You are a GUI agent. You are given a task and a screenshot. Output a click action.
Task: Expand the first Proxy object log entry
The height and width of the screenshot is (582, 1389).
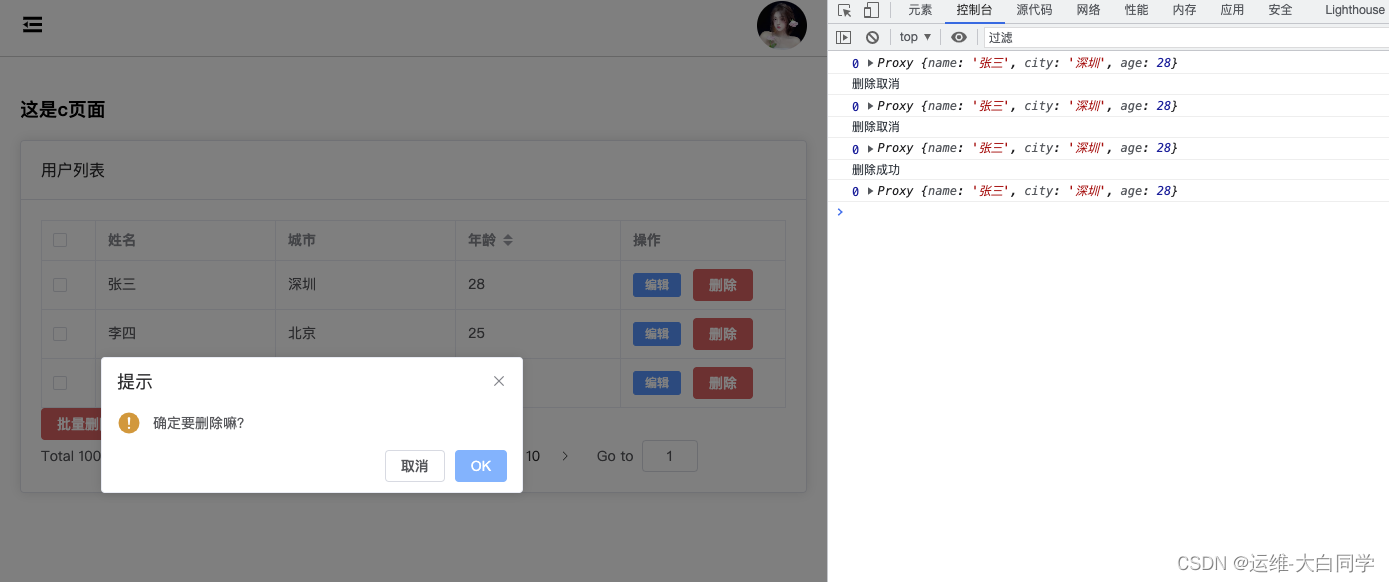pos(870,63)
